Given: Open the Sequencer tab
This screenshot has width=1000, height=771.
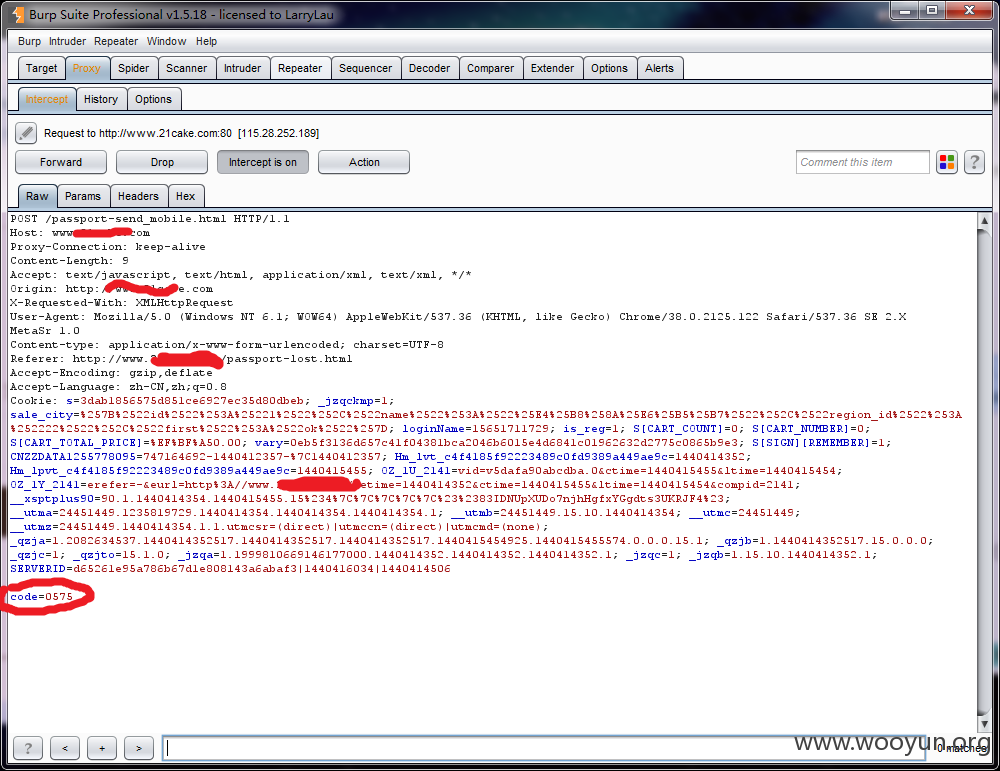Looking at the screenshot, I should pos(365,68).
